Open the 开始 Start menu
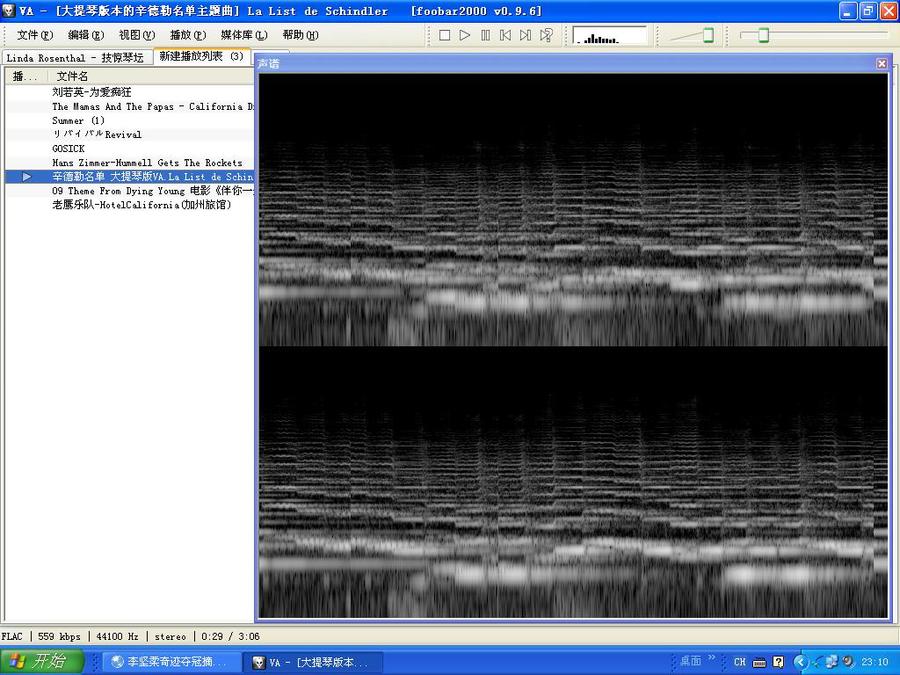The height and width of the screenshot is (675, 900). pyautogui.click(x=42, y=661)
